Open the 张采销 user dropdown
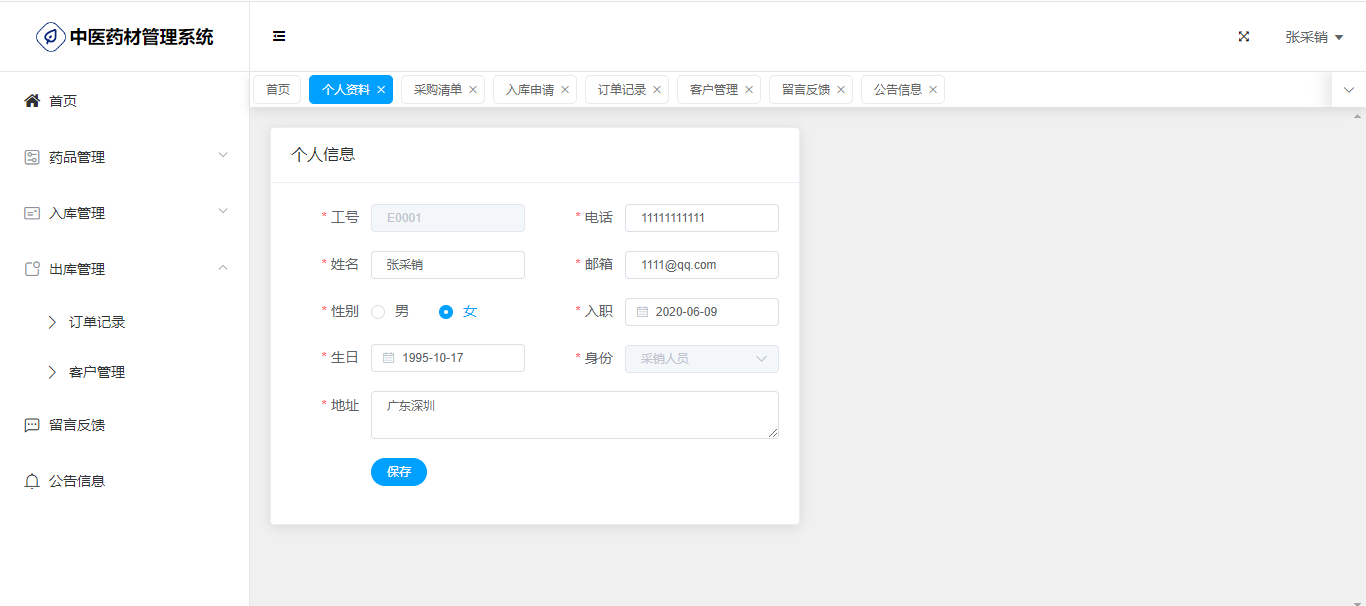This screenshot has height=606, width=1366. pyautogui.click(x=1313, y=37)
